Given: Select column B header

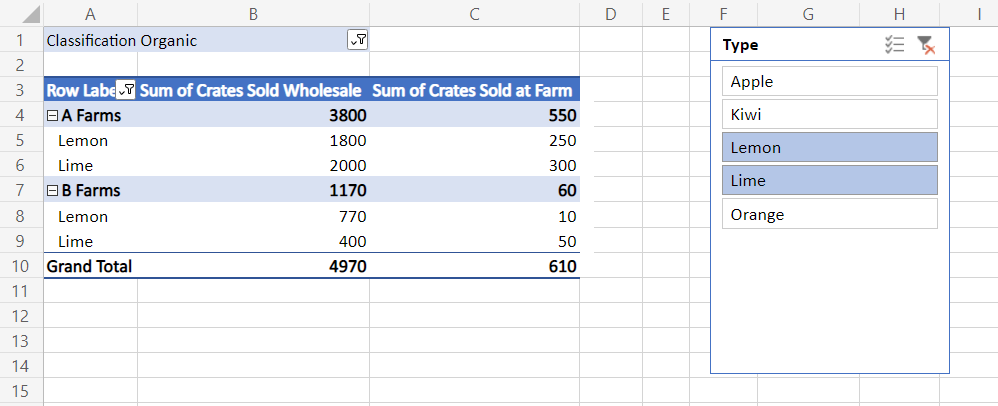Looking at the screenshot, I should [x=253, y=13].
